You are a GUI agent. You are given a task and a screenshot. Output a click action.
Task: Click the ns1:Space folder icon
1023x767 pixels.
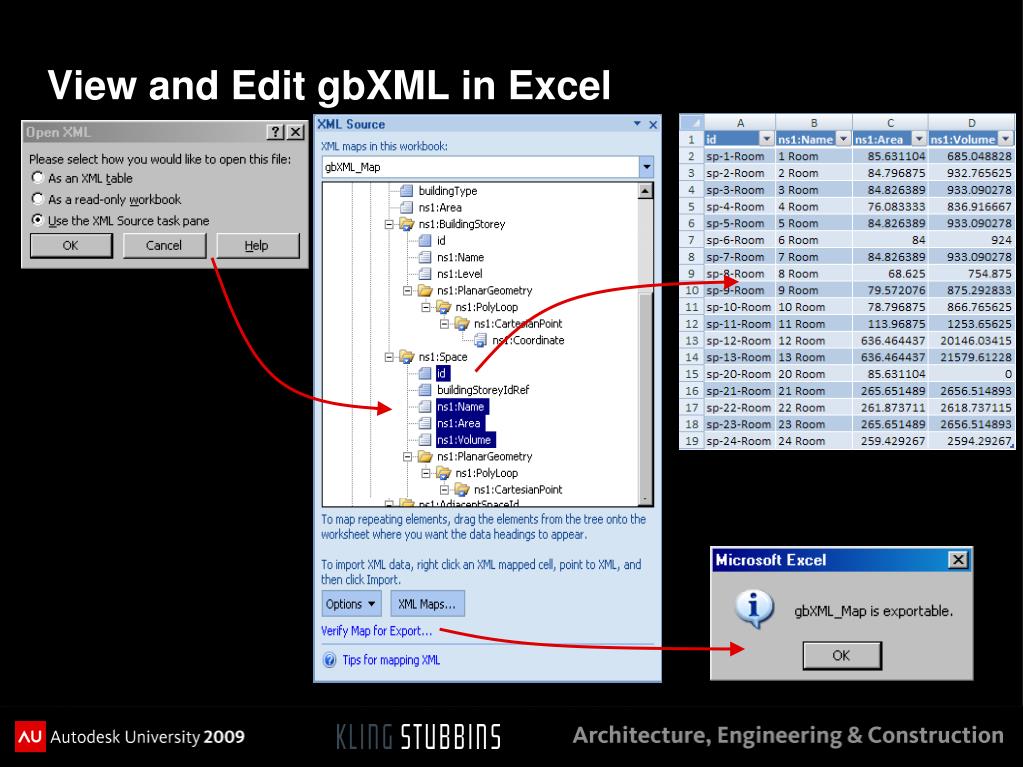pos(406,357)
